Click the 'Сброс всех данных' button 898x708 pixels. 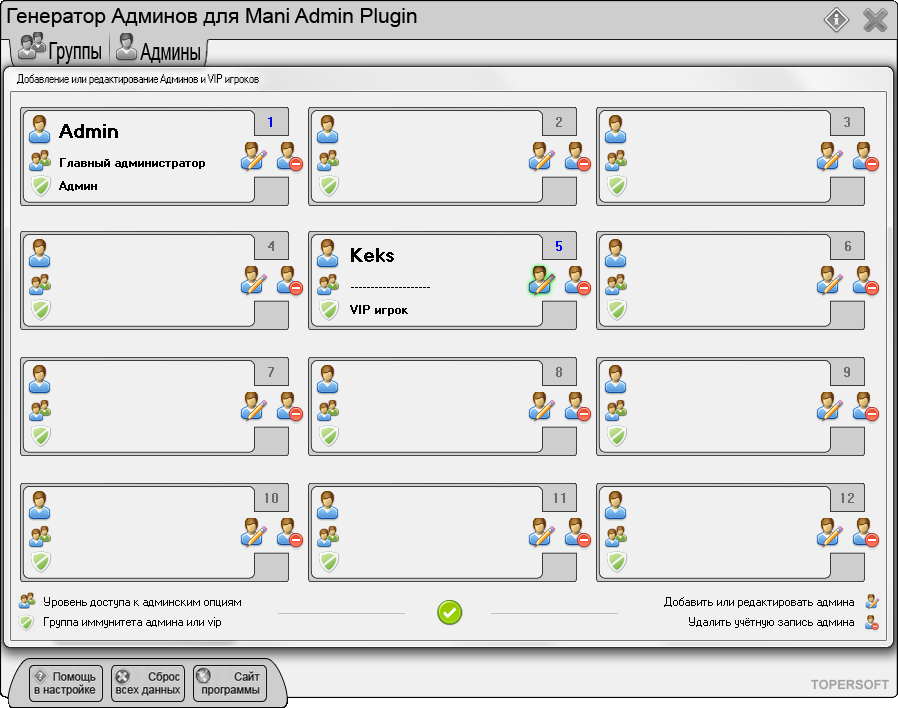(148, 683)
